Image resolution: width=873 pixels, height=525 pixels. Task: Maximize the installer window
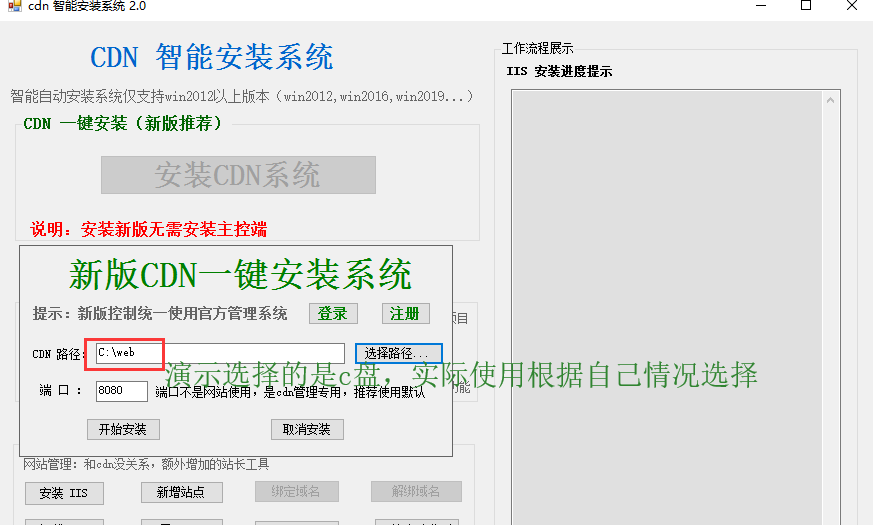coord(806,6)
